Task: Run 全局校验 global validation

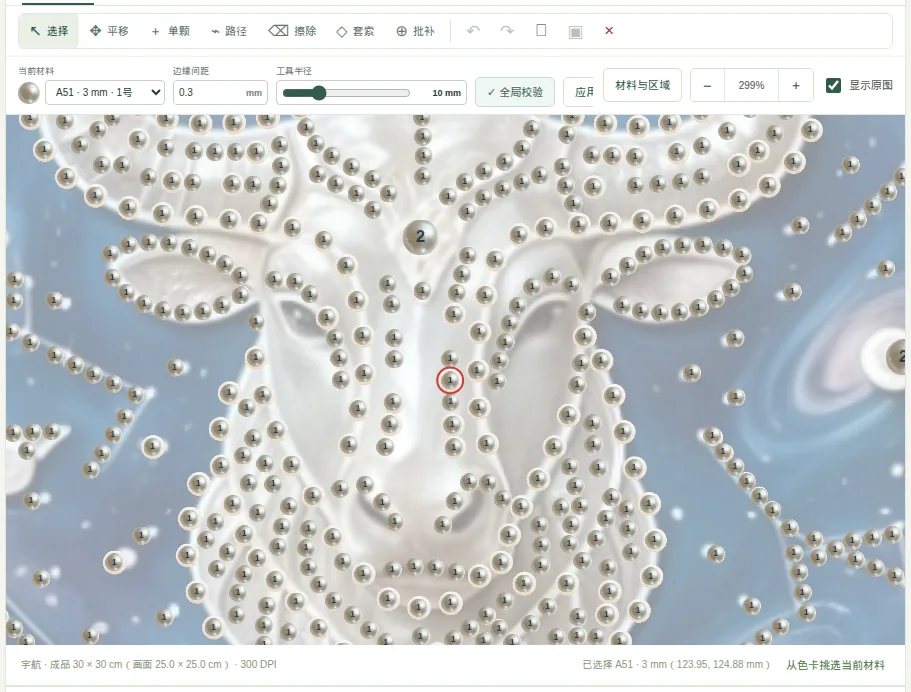Action: click(x=515, y=92)
